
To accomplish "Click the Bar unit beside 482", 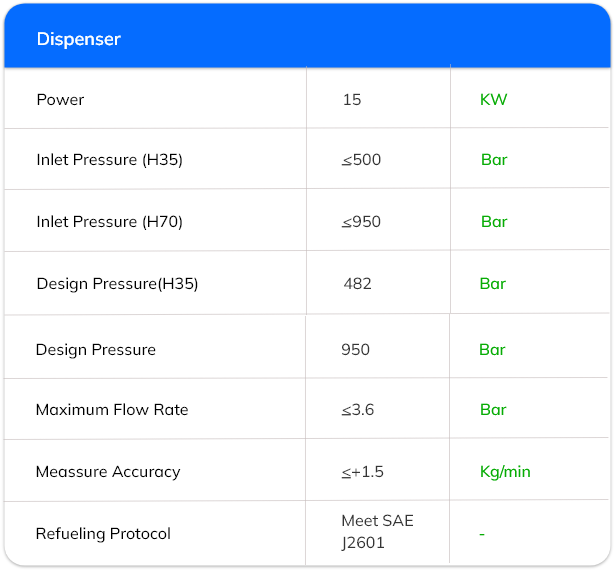I will 492,284.
